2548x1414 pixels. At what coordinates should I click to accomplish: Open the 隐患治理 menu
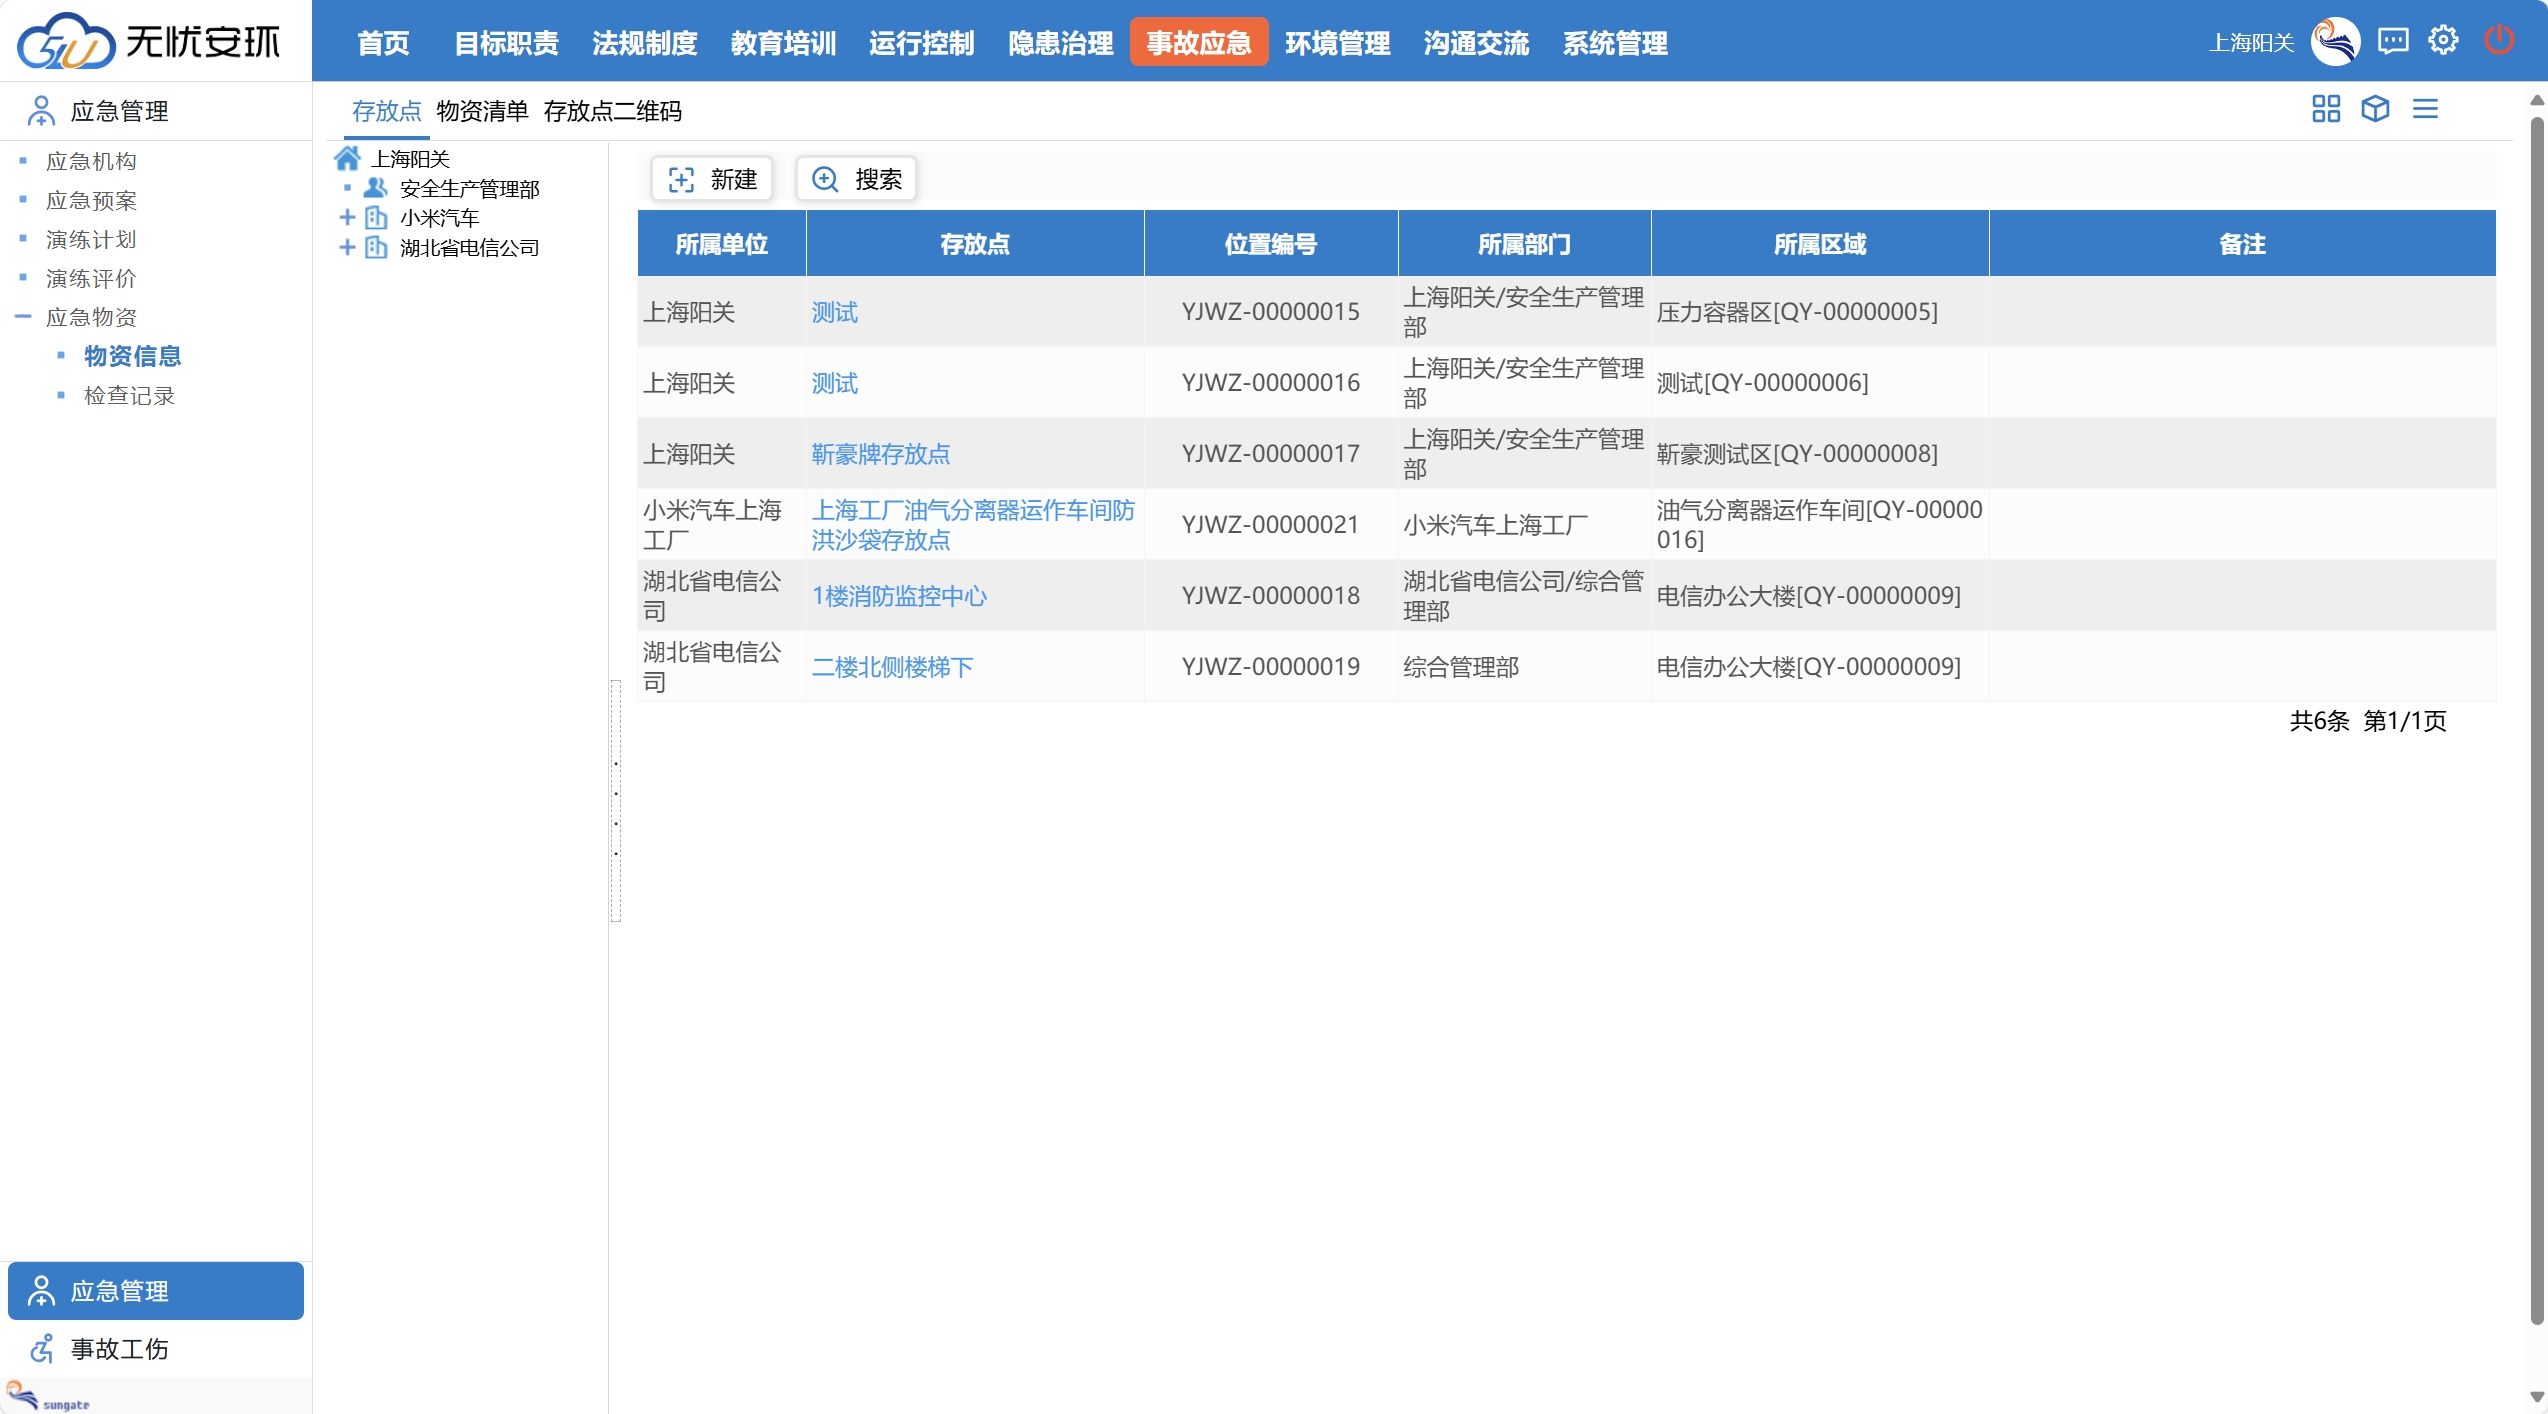tap(1060, 43)
